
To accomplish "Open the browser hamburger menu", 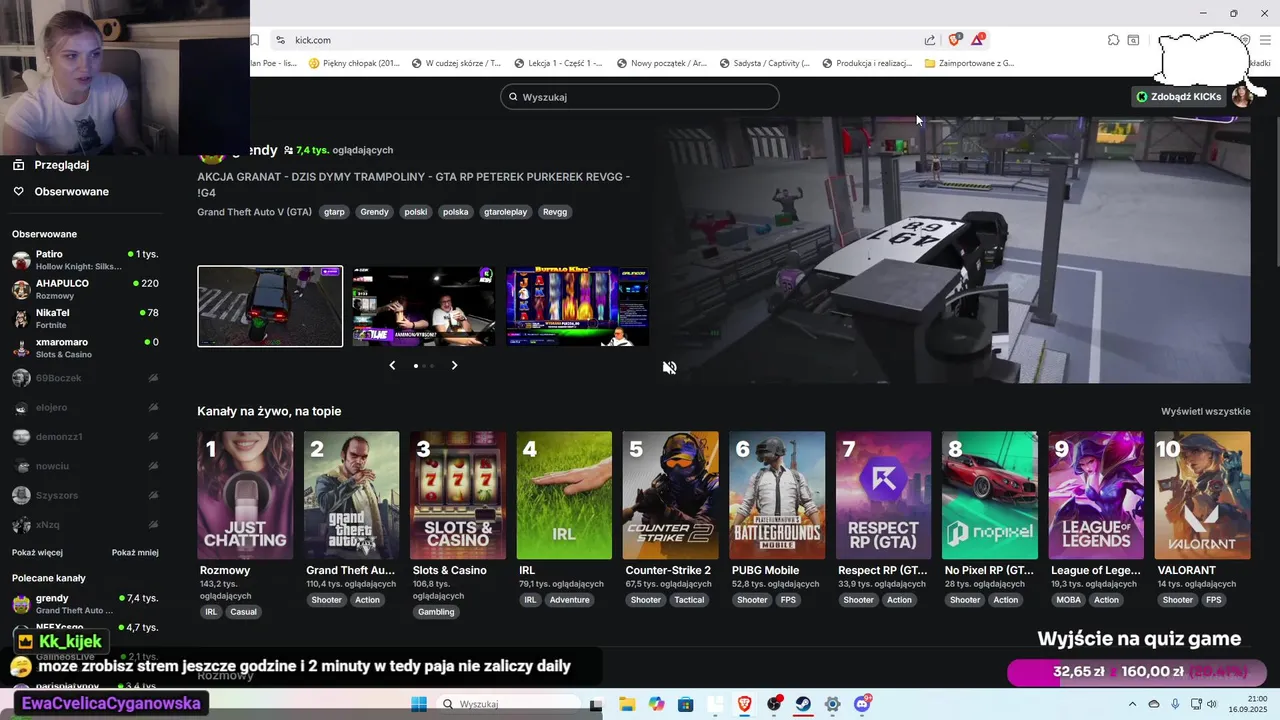I will pos(1265,40).
